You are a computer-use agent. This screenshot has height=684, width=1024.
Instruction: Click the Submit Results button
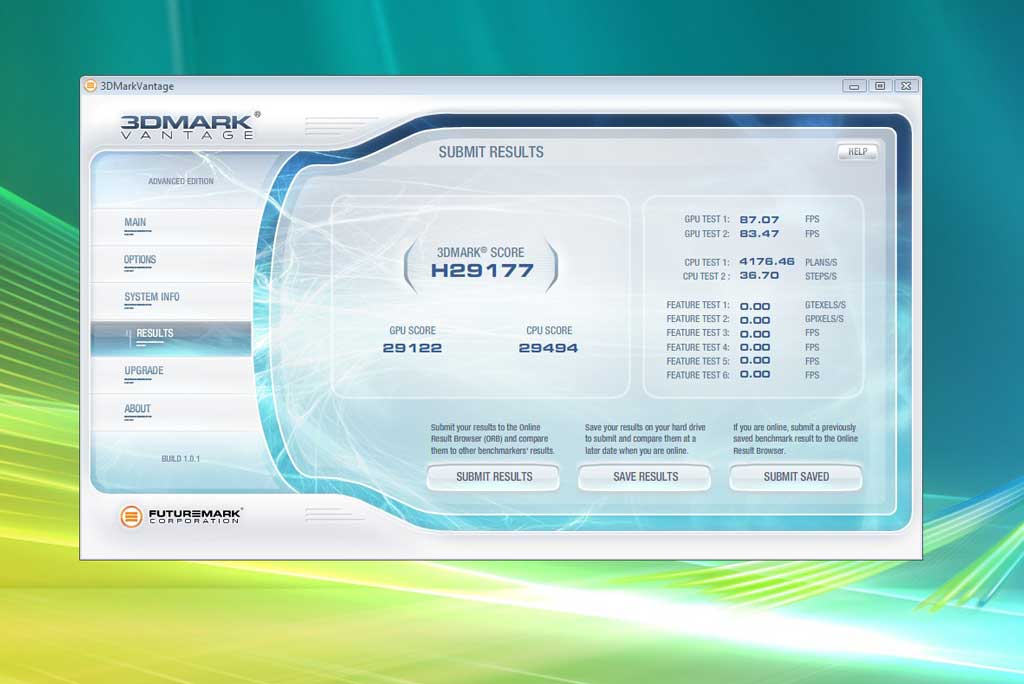494,477
